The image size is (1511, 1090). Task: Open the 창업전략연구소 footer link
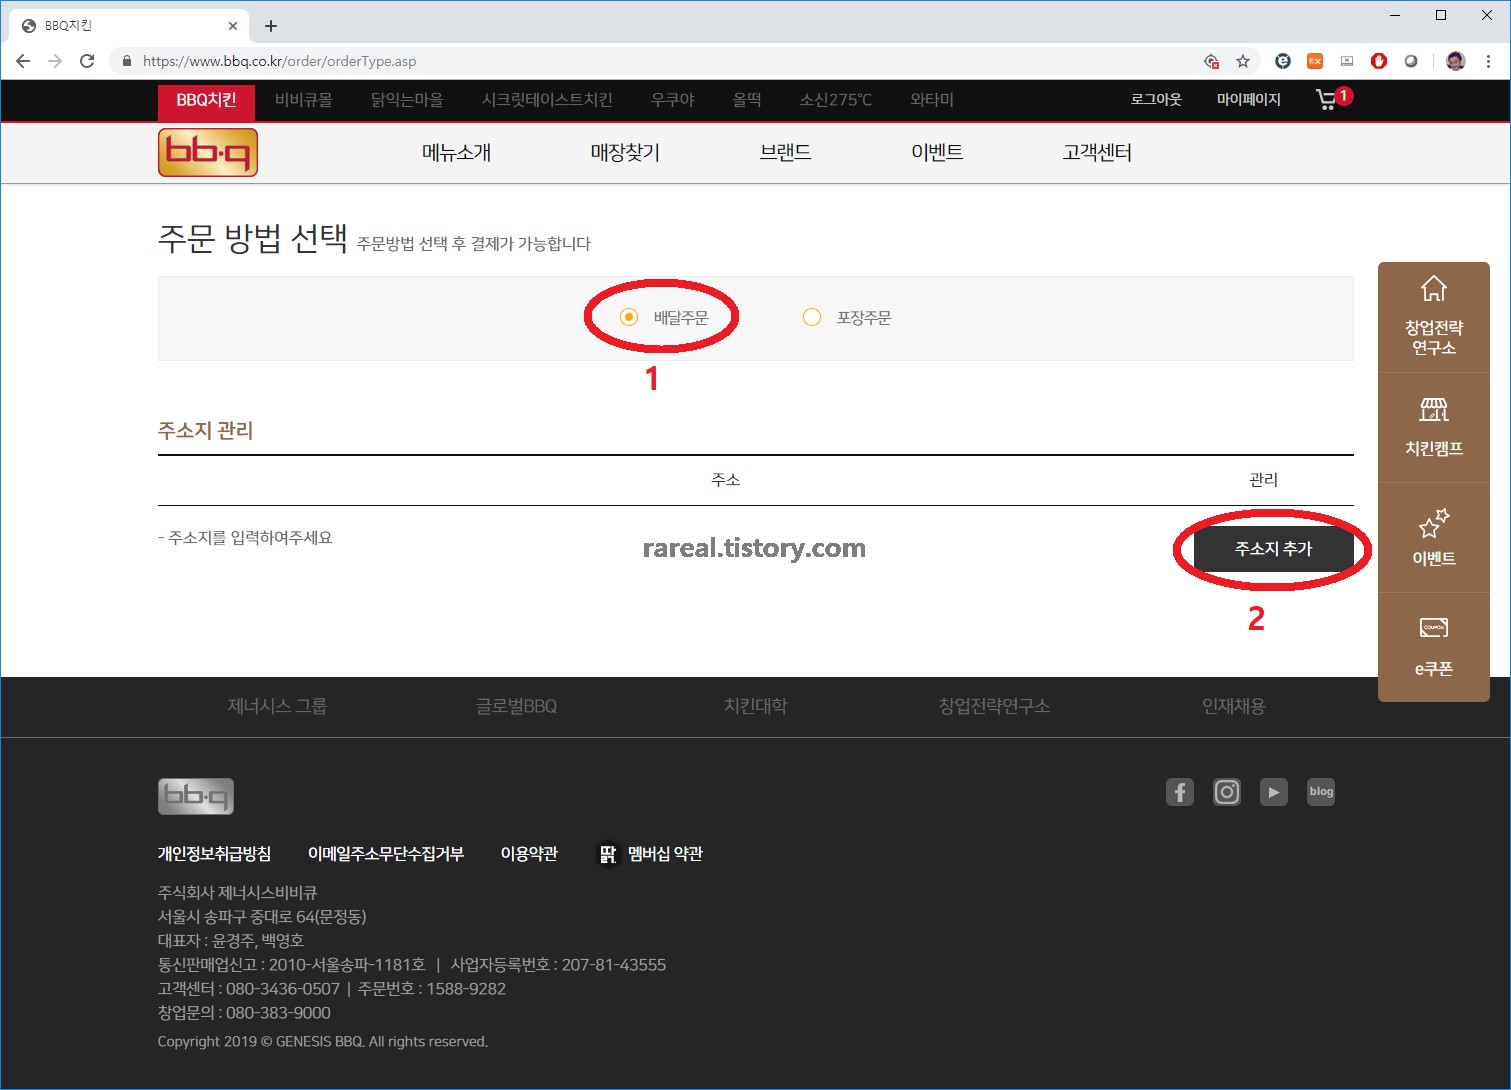[x=994, y=706]
